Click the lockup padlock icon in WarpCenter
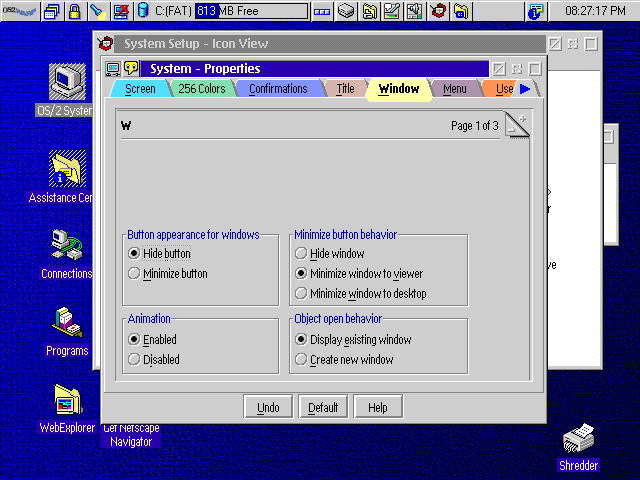 (74, 11)
